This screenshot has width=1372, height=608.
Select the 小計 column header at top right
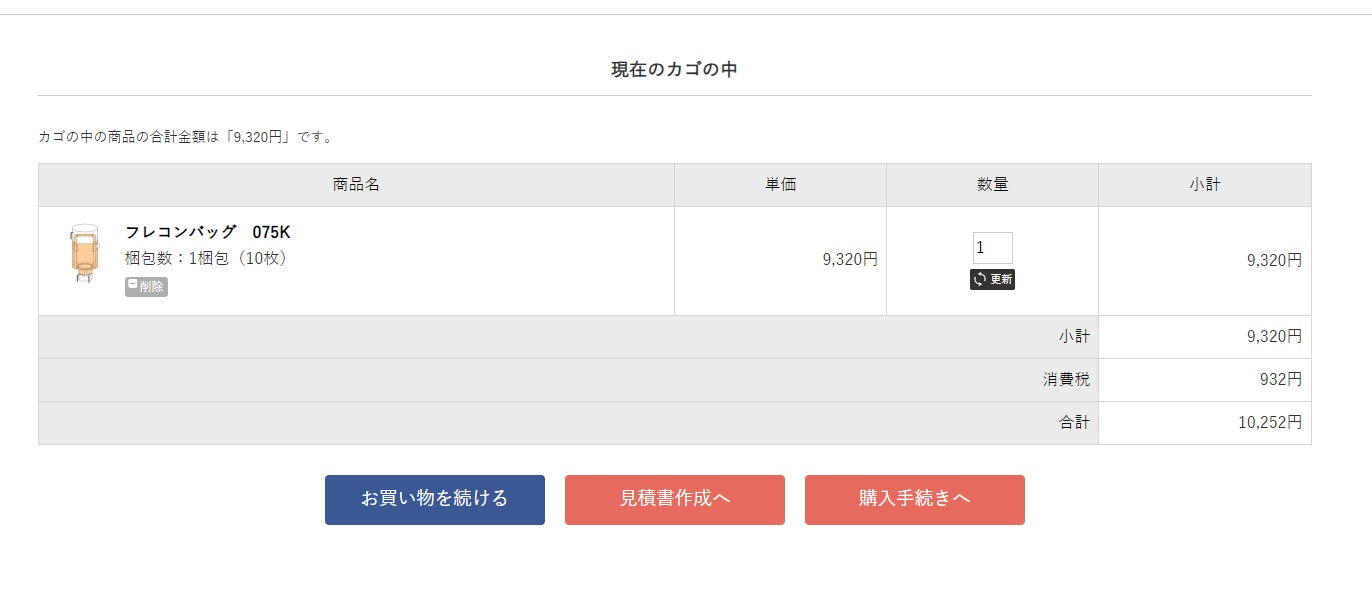click(1204, 185)
